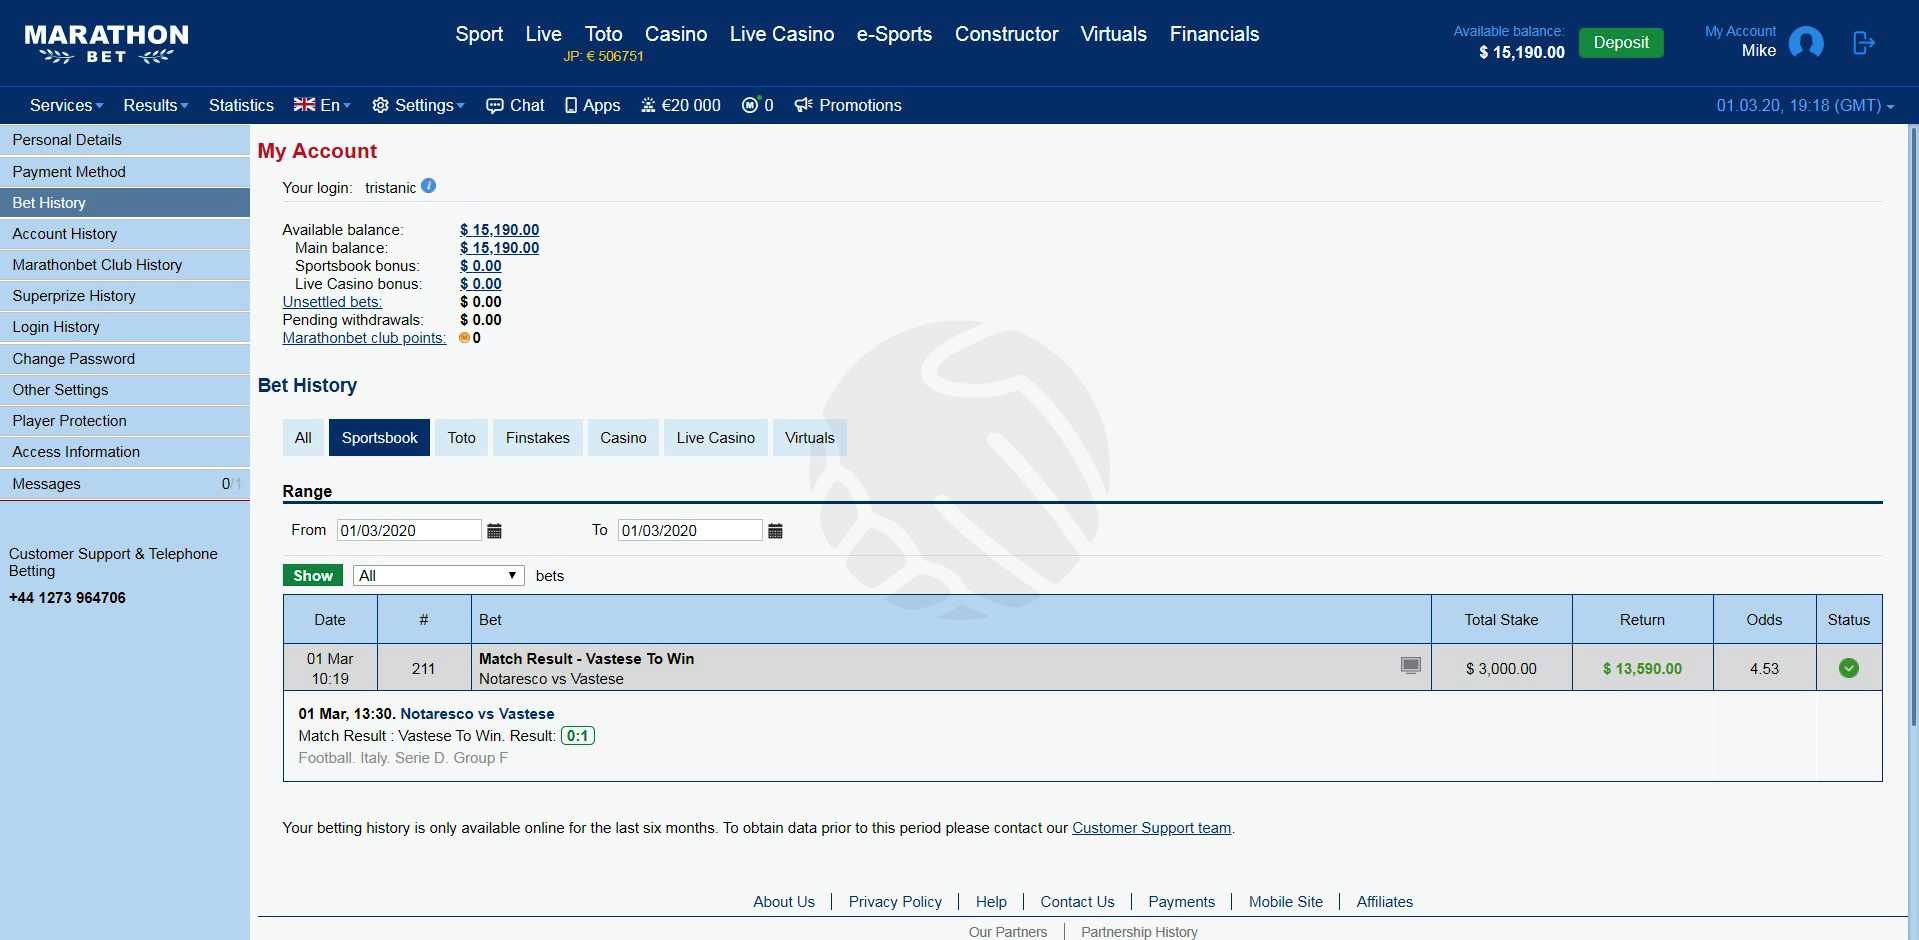Click the monitor icon in bet row
Image resolution: width=1919 pixels, height=940 pixels.
(1410, 666)
